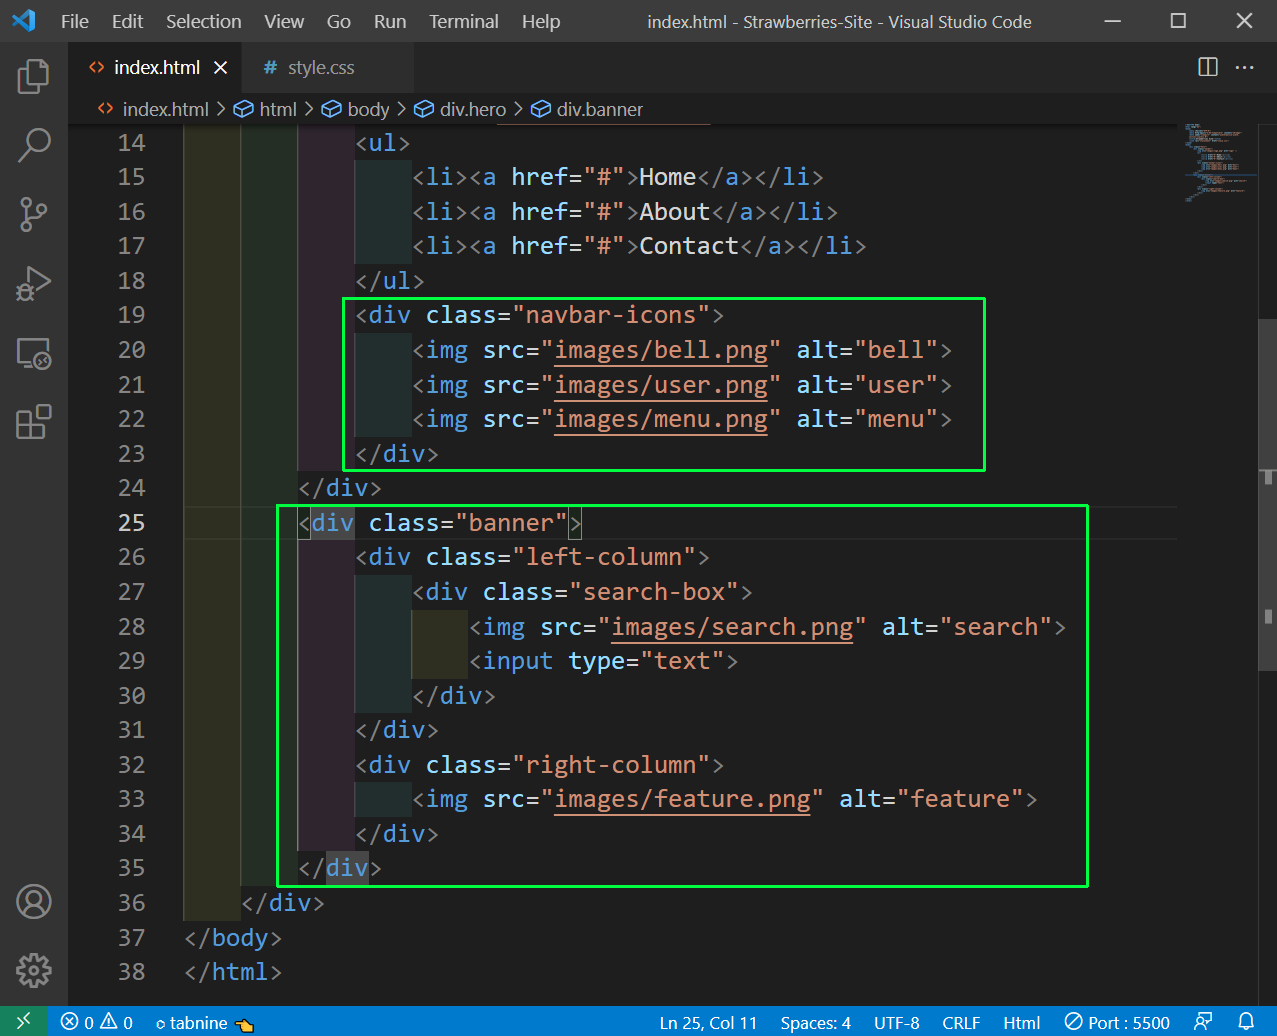1277x1036 pixels.
Task: Click line number 32
Action: [x=132, y=765]
